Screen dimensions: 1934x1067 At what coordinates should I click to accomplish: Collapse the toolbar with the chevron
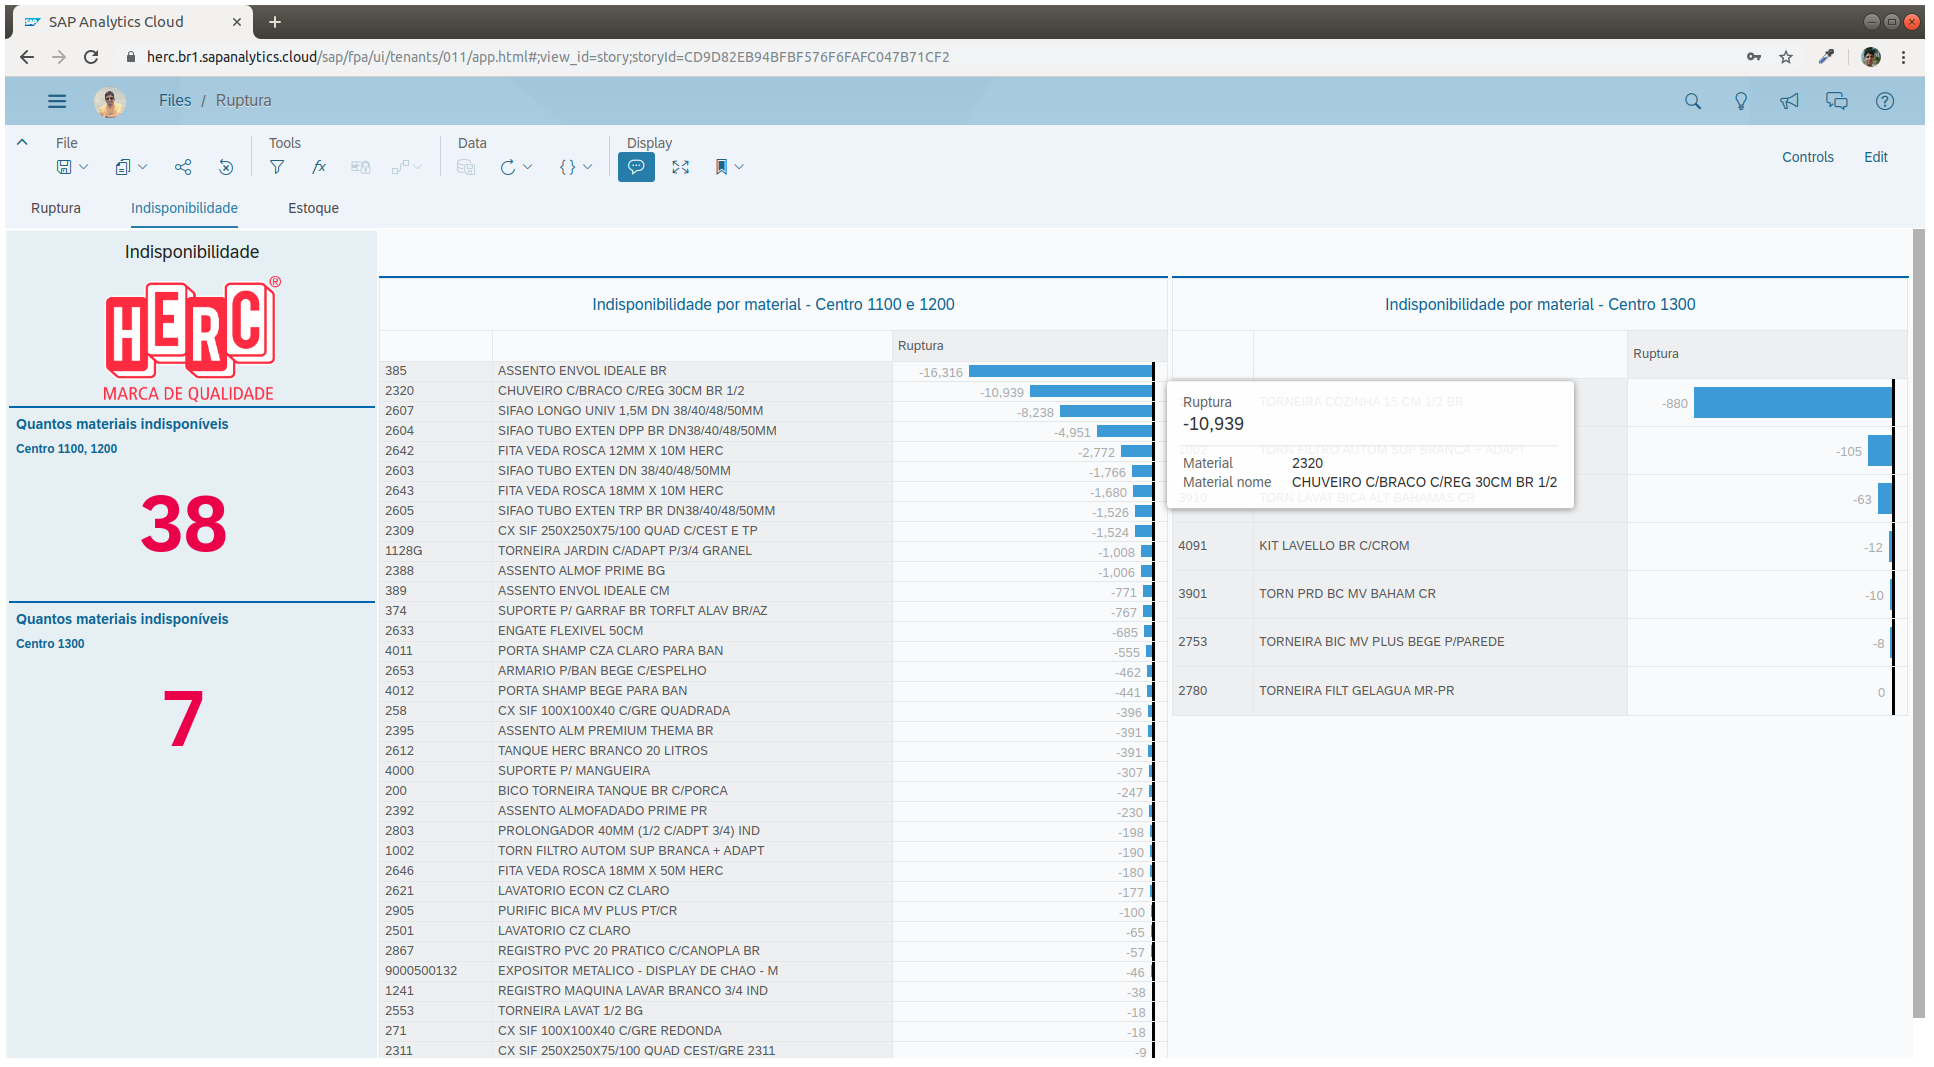(x=22, y=143)
